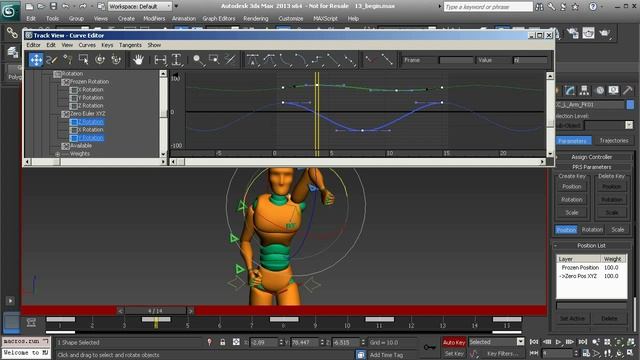Collapse the Zero Euler XYZ track
Screen dimensions: 640x360
point(65,114)
